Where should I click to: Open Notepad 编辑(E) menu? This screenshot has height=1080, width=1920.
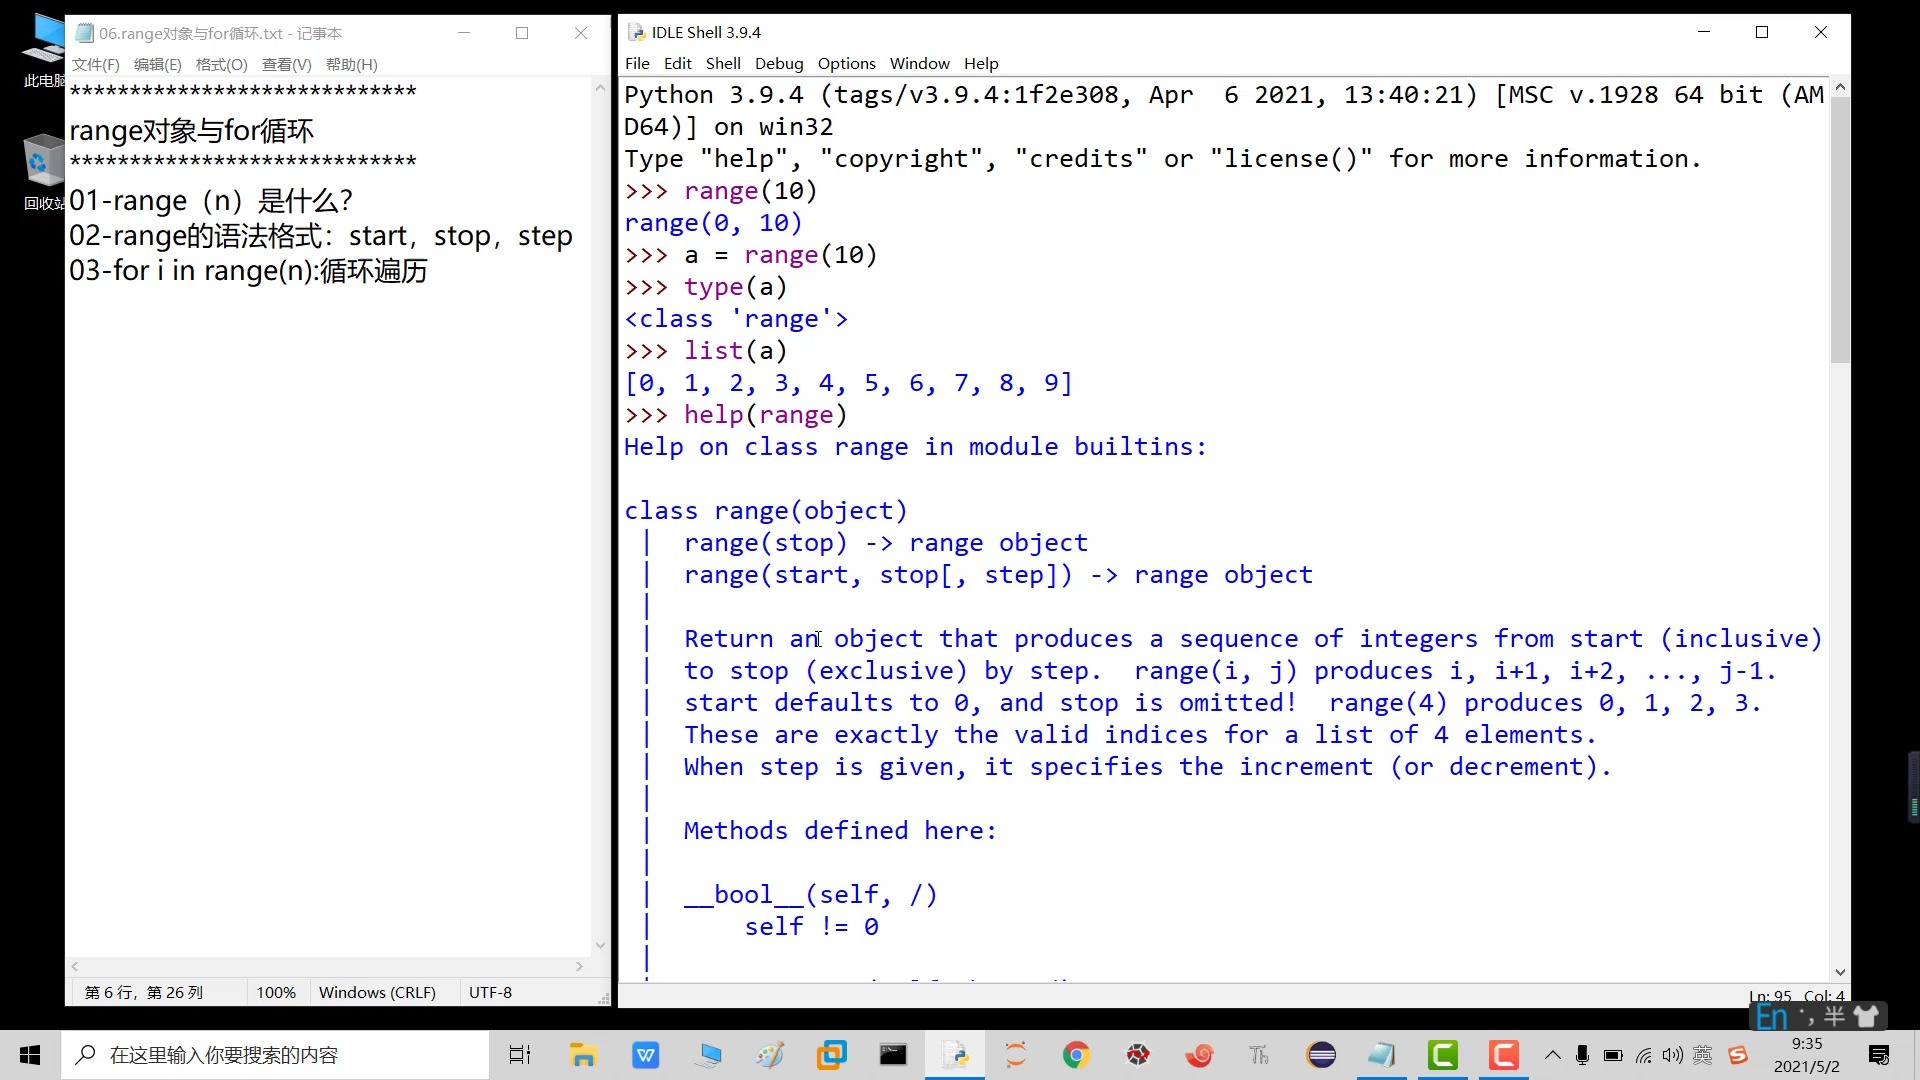pyautogui.click(x=158, y=64)
